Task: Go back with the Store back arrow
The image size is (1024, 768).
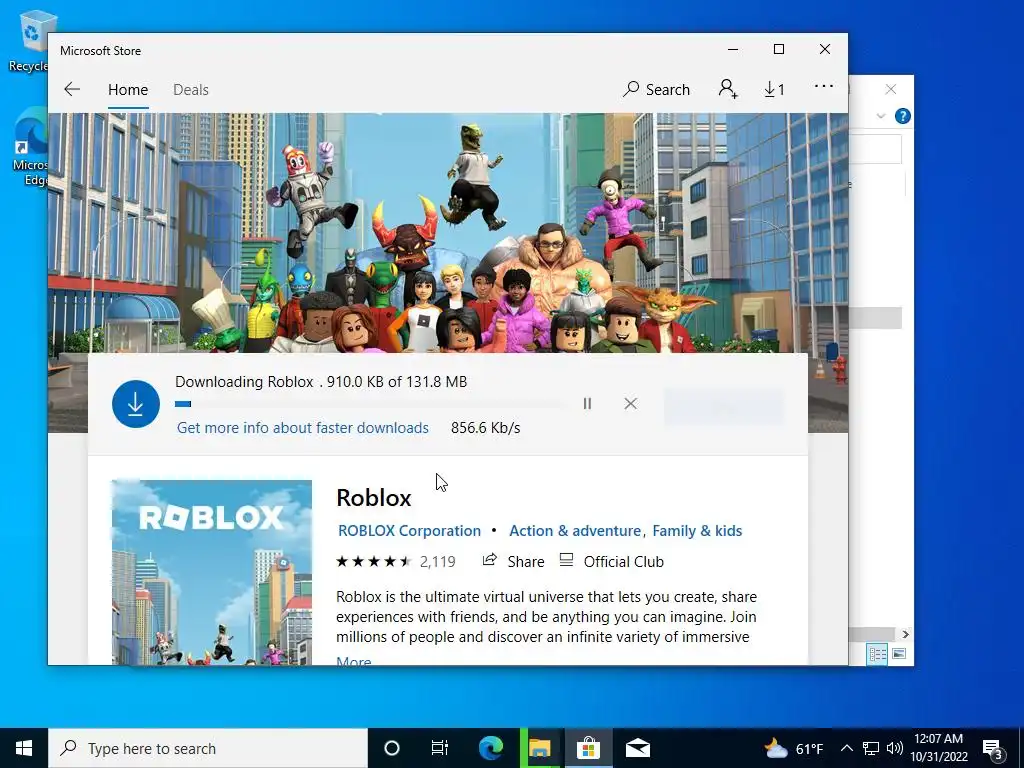Action: point(72,89)
